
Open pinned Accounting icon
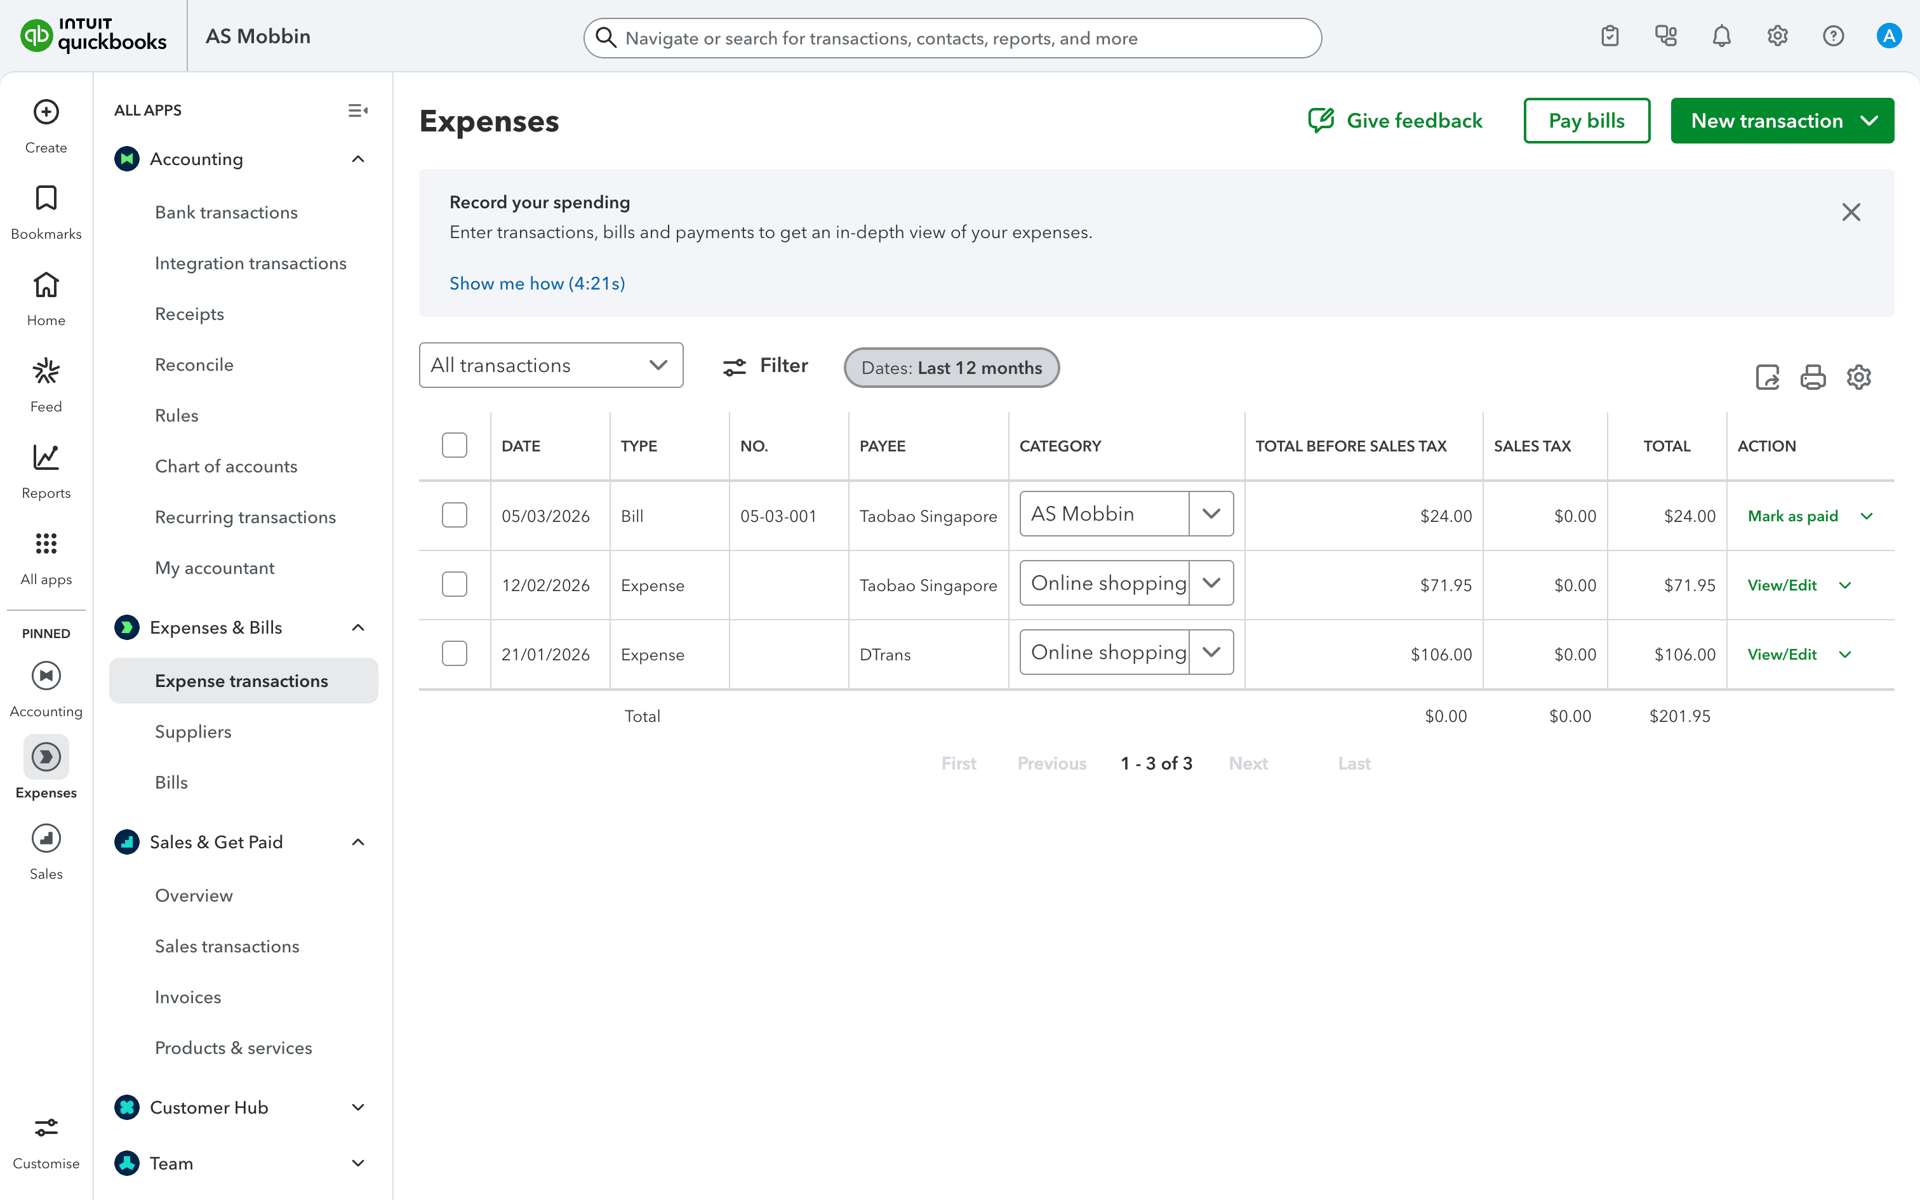point(46,676)
